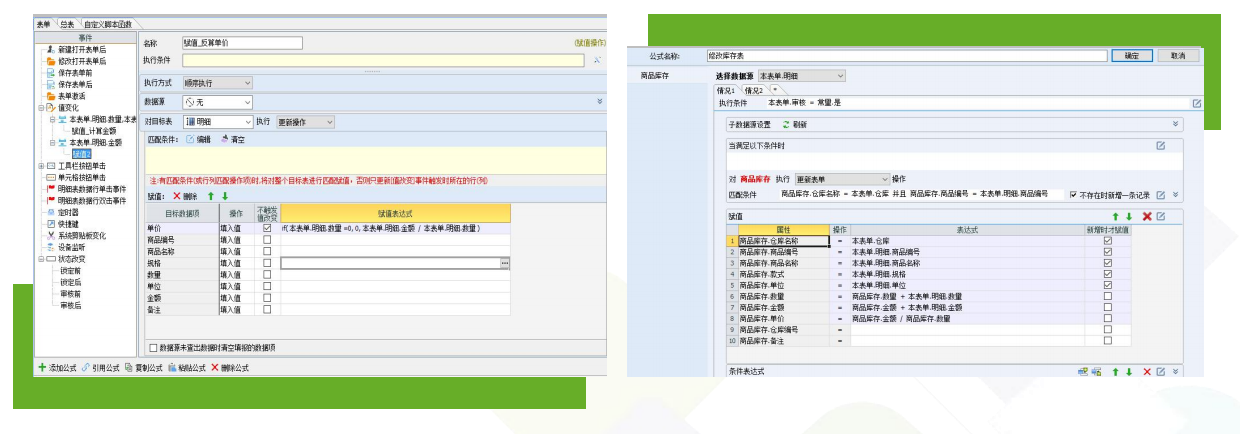Open 执行方式 顺序执行 dropdown
The height and width of the screenshot is (434, 1240).
point(217,82)
